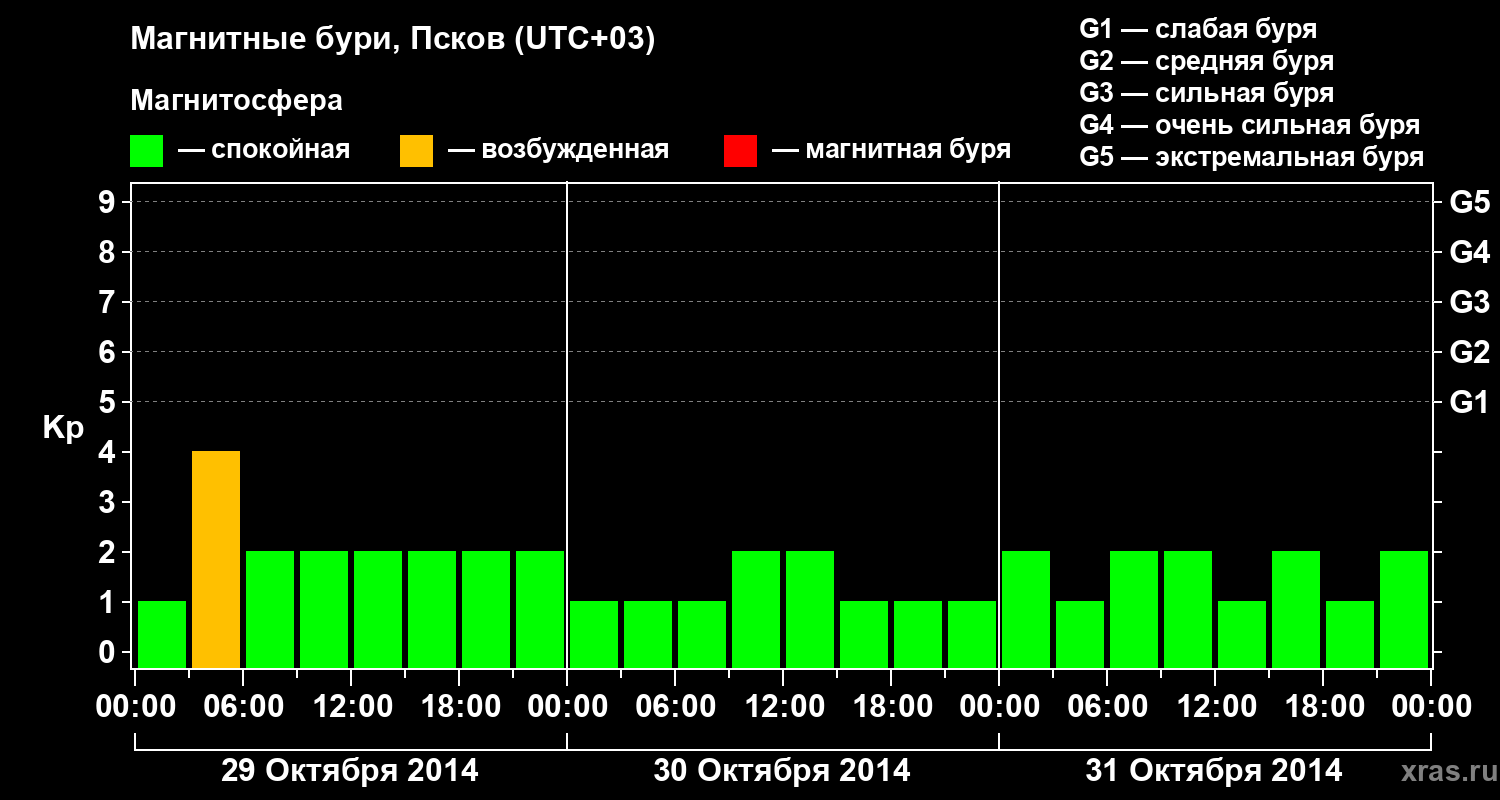Viewport: 1500px width, 800px height.
Task: Select the 15:00–18:00 bar on 31 October
Action: 1296,610
